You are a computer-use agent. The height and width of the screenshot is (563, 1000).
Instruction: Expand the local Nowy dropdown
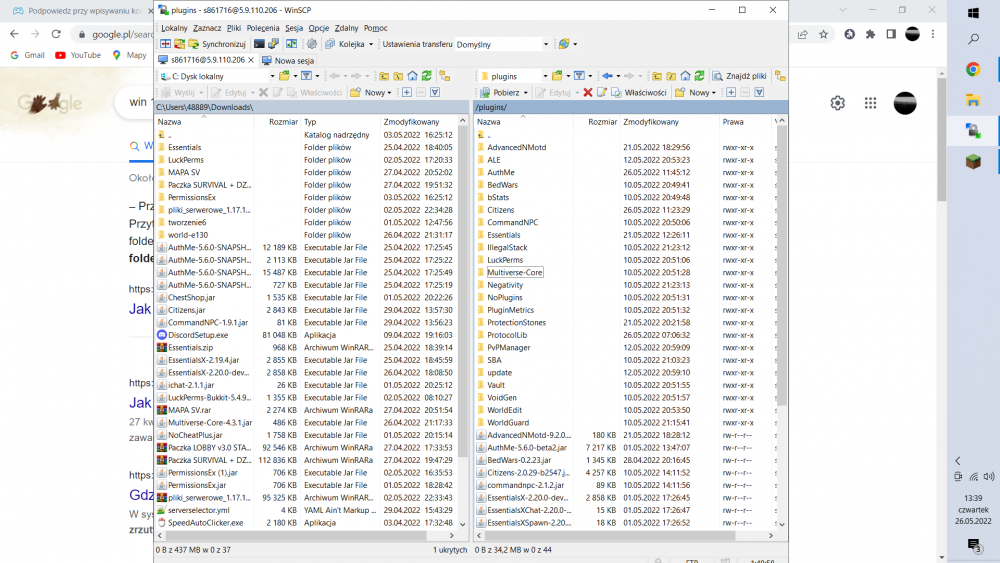pyautogui.click(x=389, y=92)
